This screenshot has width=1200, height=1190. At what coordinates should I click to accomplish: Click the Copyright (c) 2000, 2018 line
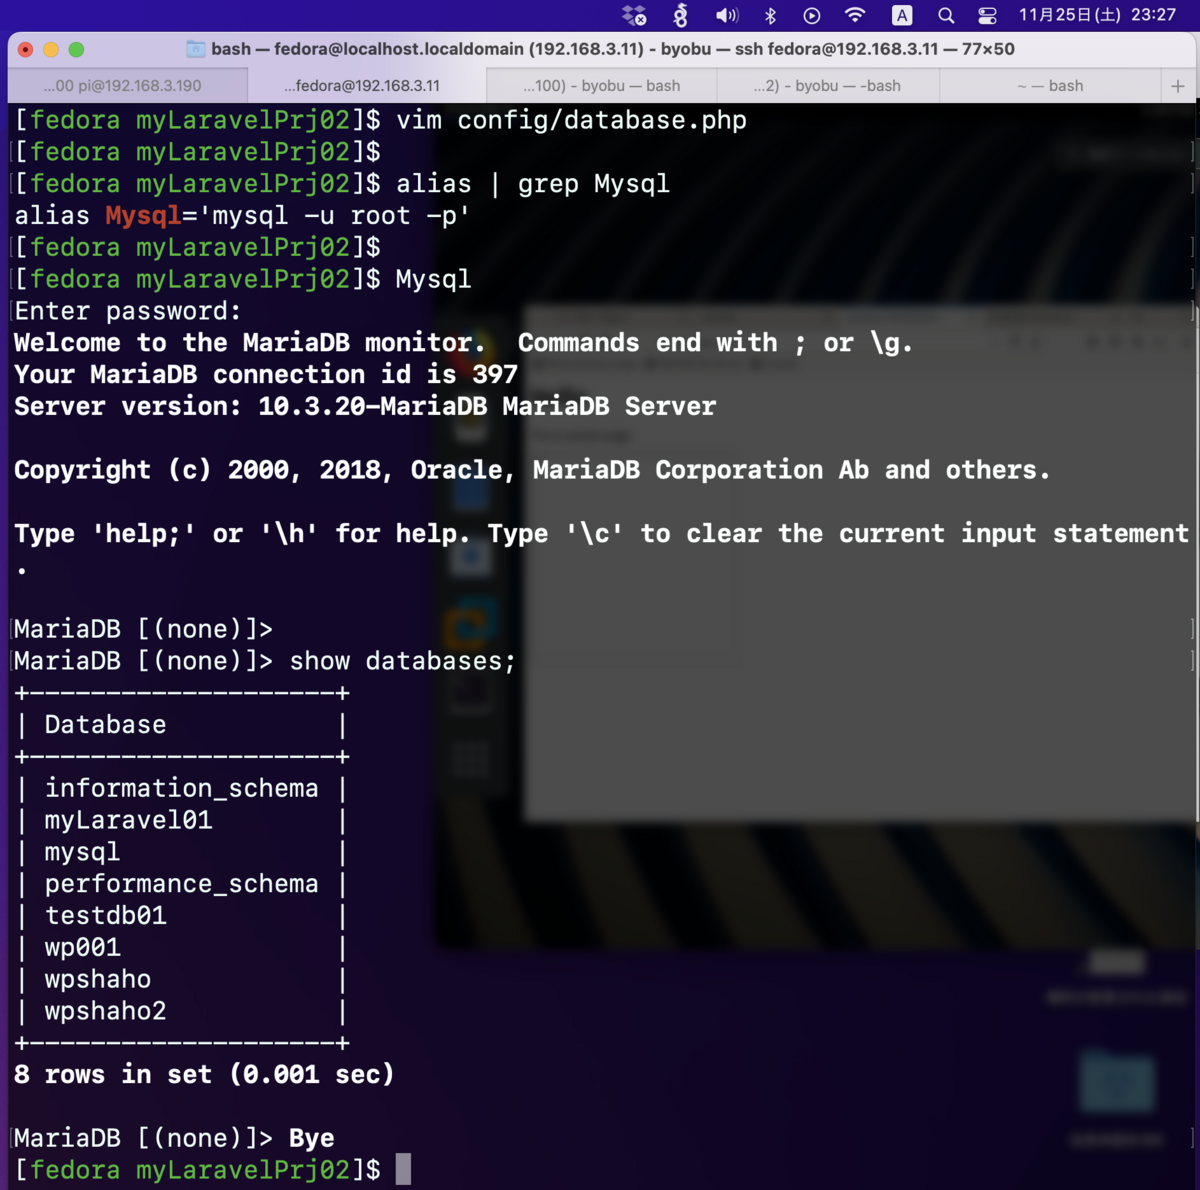tap(532, 470)
